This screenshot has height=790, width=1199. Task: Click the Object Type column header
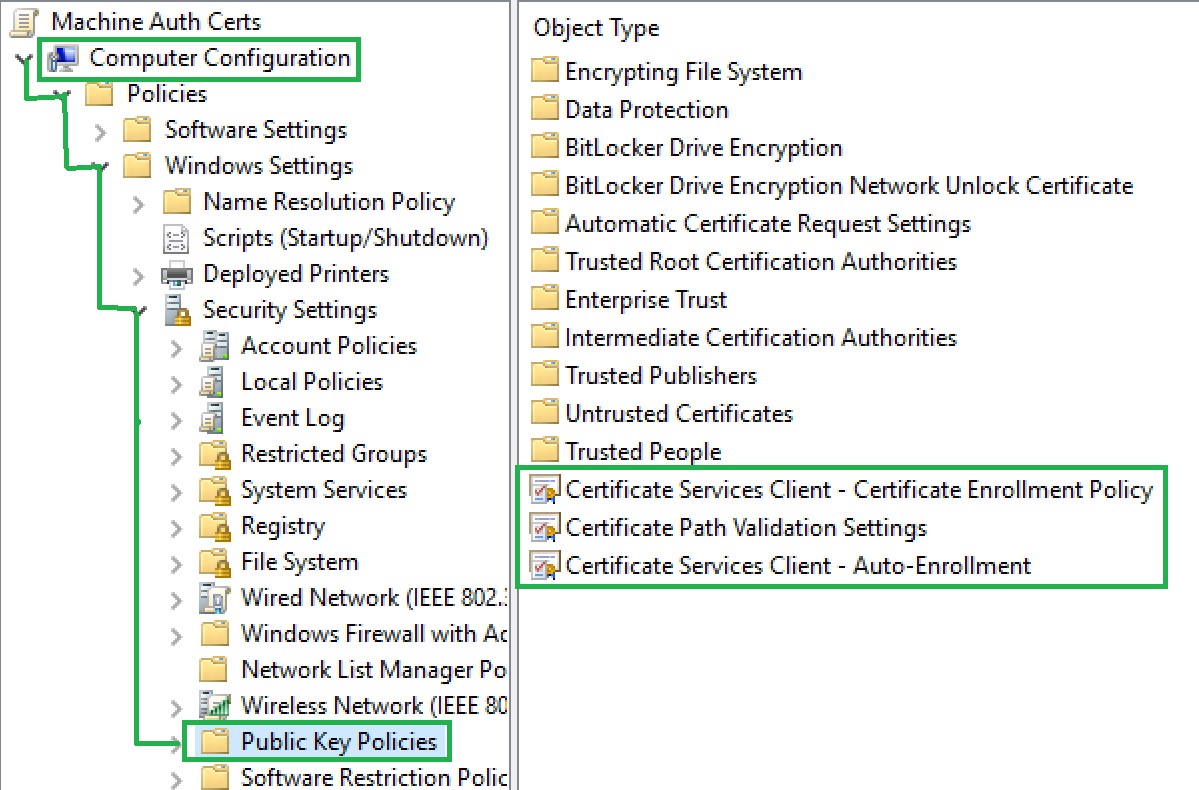pos(596,28)
